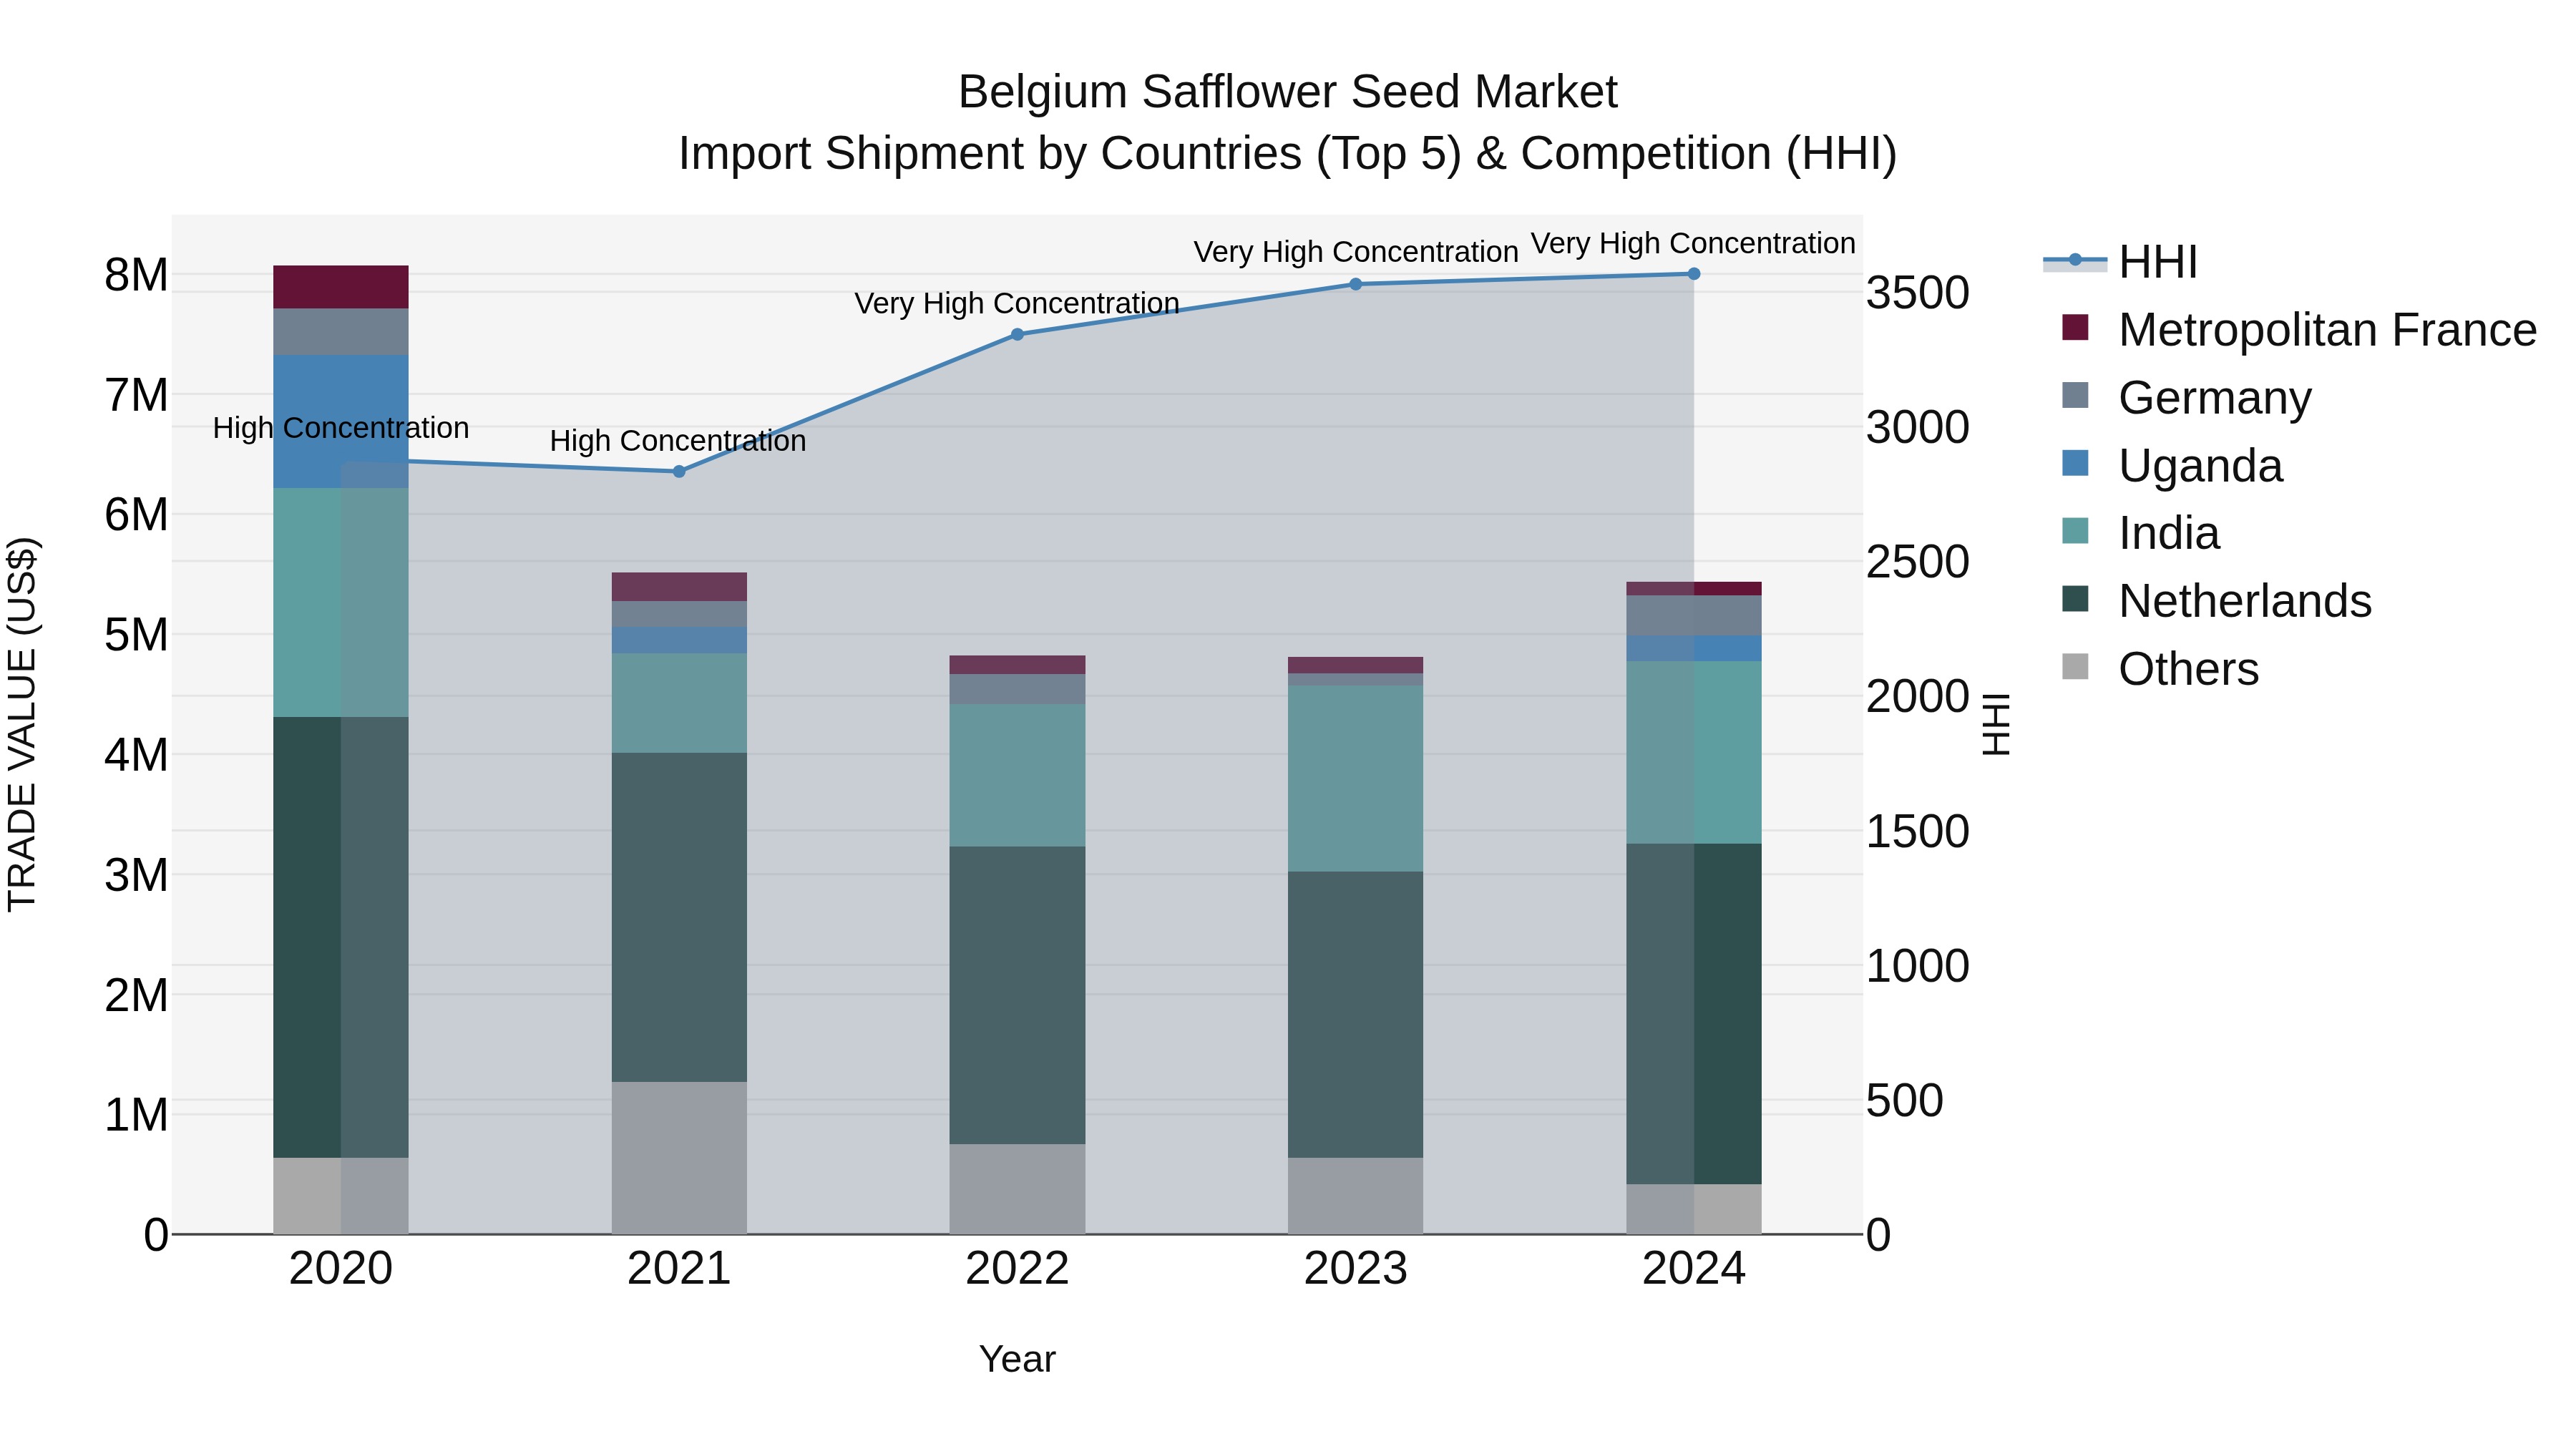Click the 2020 Uganda bar segment
2576x1449 pixels.
[x=341, y=421]
